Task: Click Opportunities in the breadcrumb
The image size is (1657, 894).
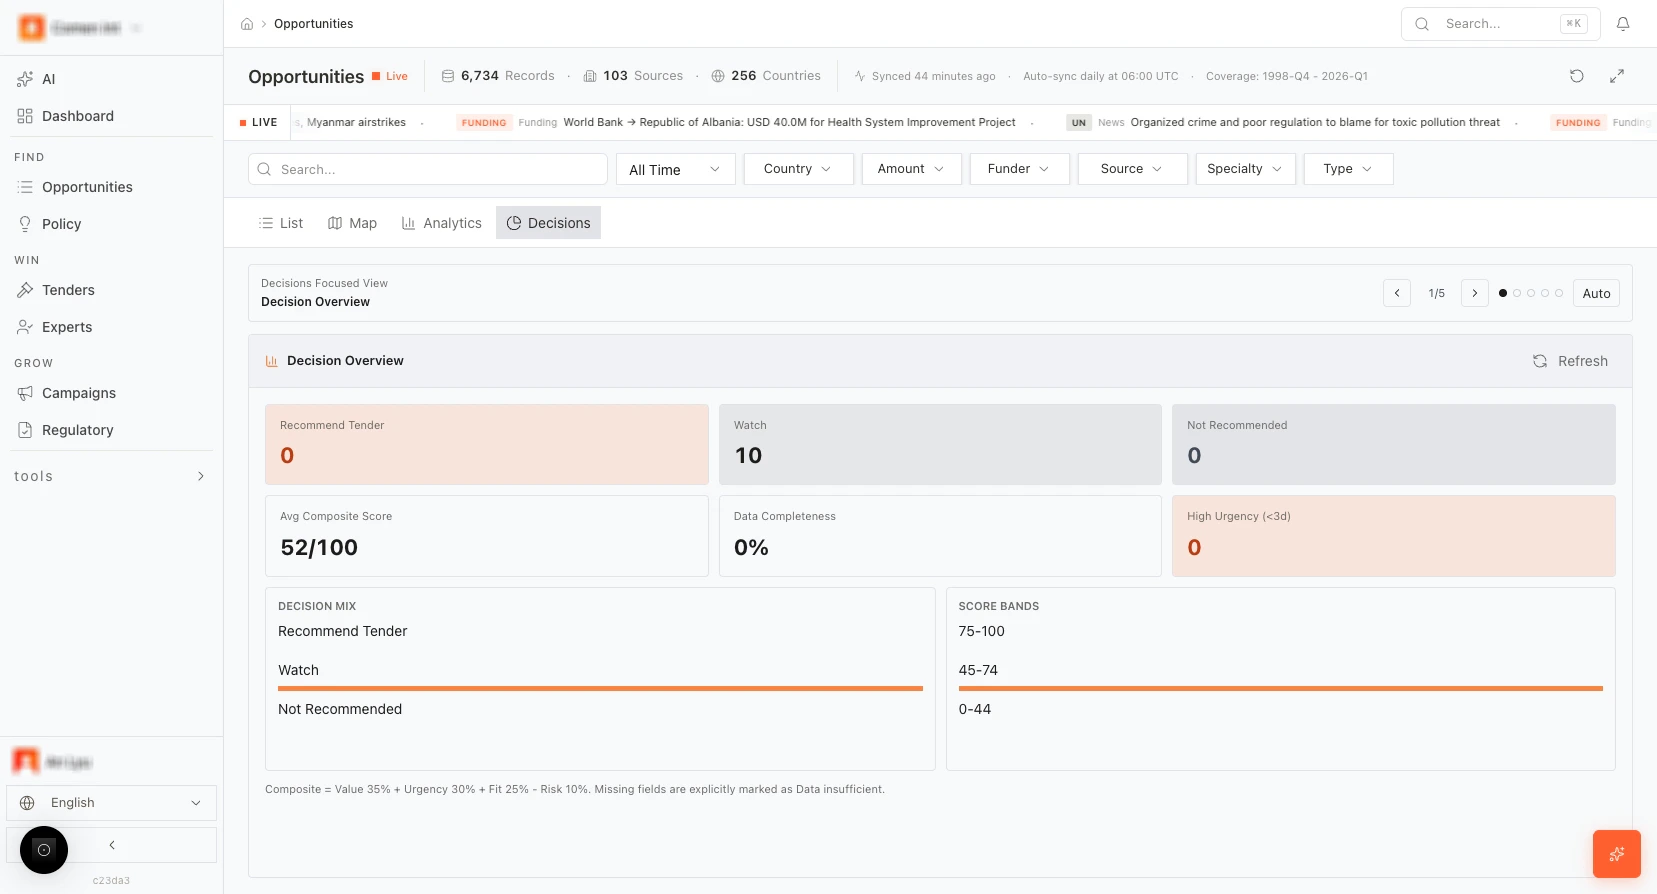Action: coord(314,24)
